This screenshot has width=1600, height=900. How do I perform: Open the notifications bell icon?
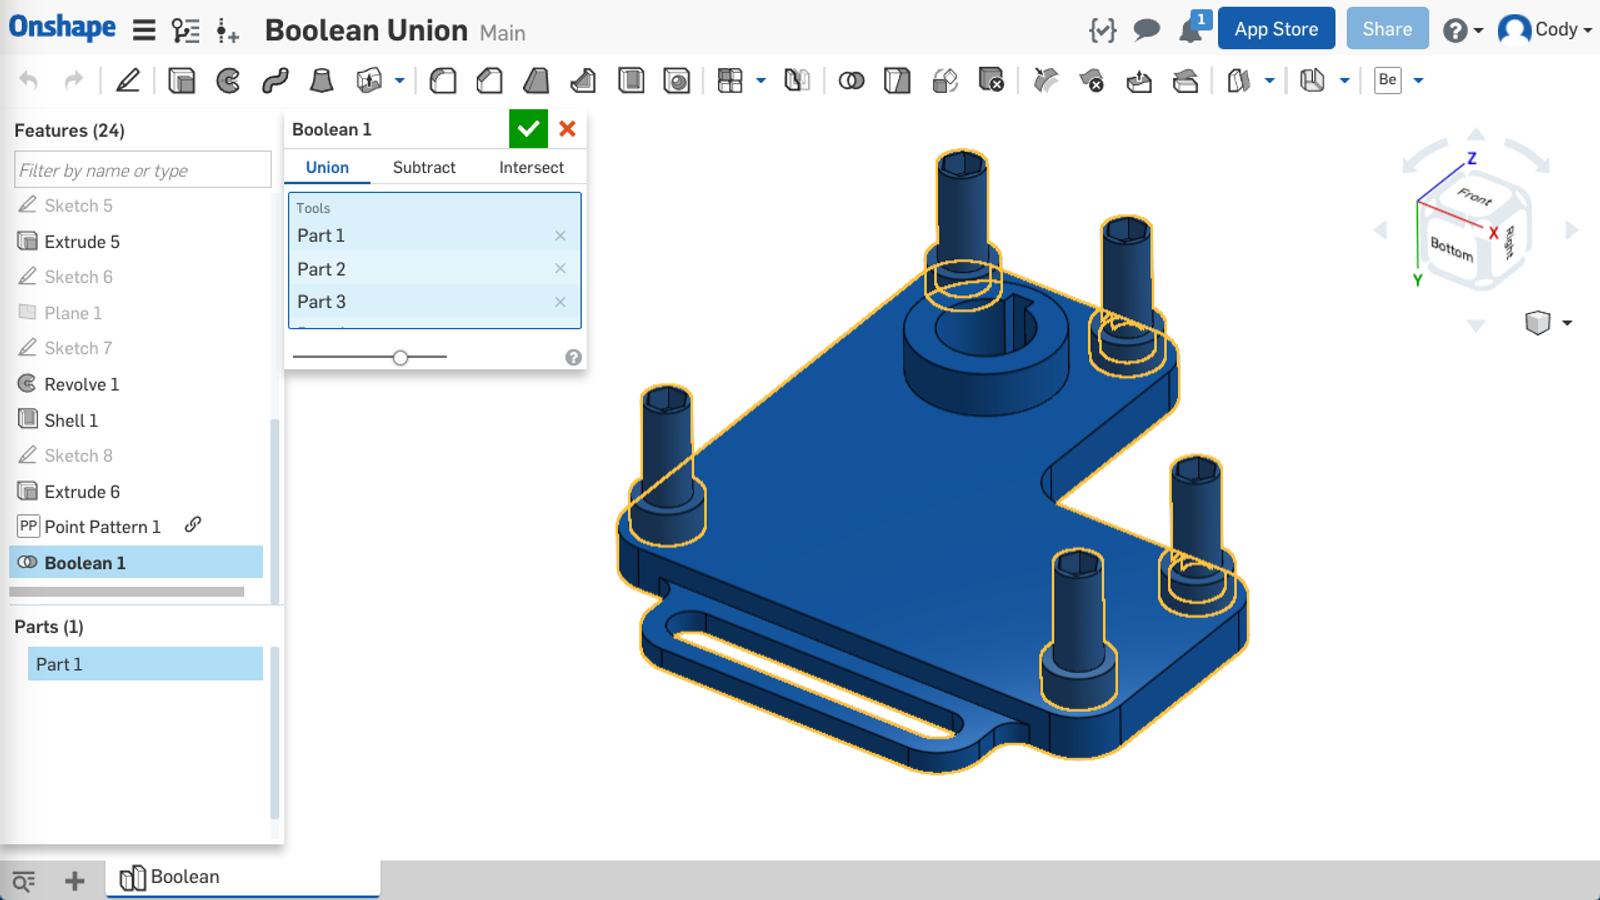point(1191,30)
